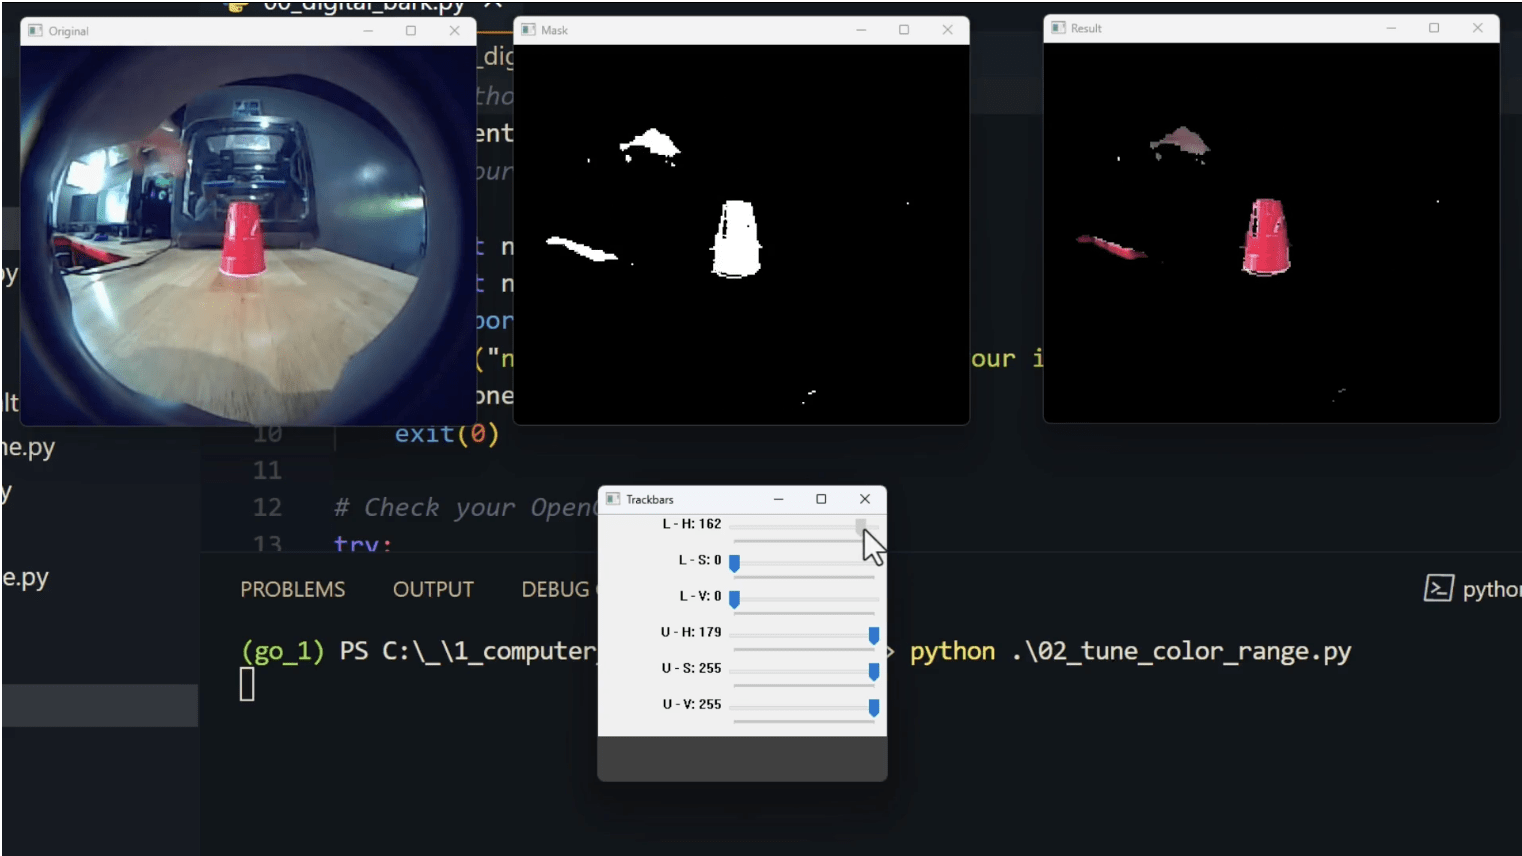Open the PROBLEMS panel tab

click(x=292, y=590)
